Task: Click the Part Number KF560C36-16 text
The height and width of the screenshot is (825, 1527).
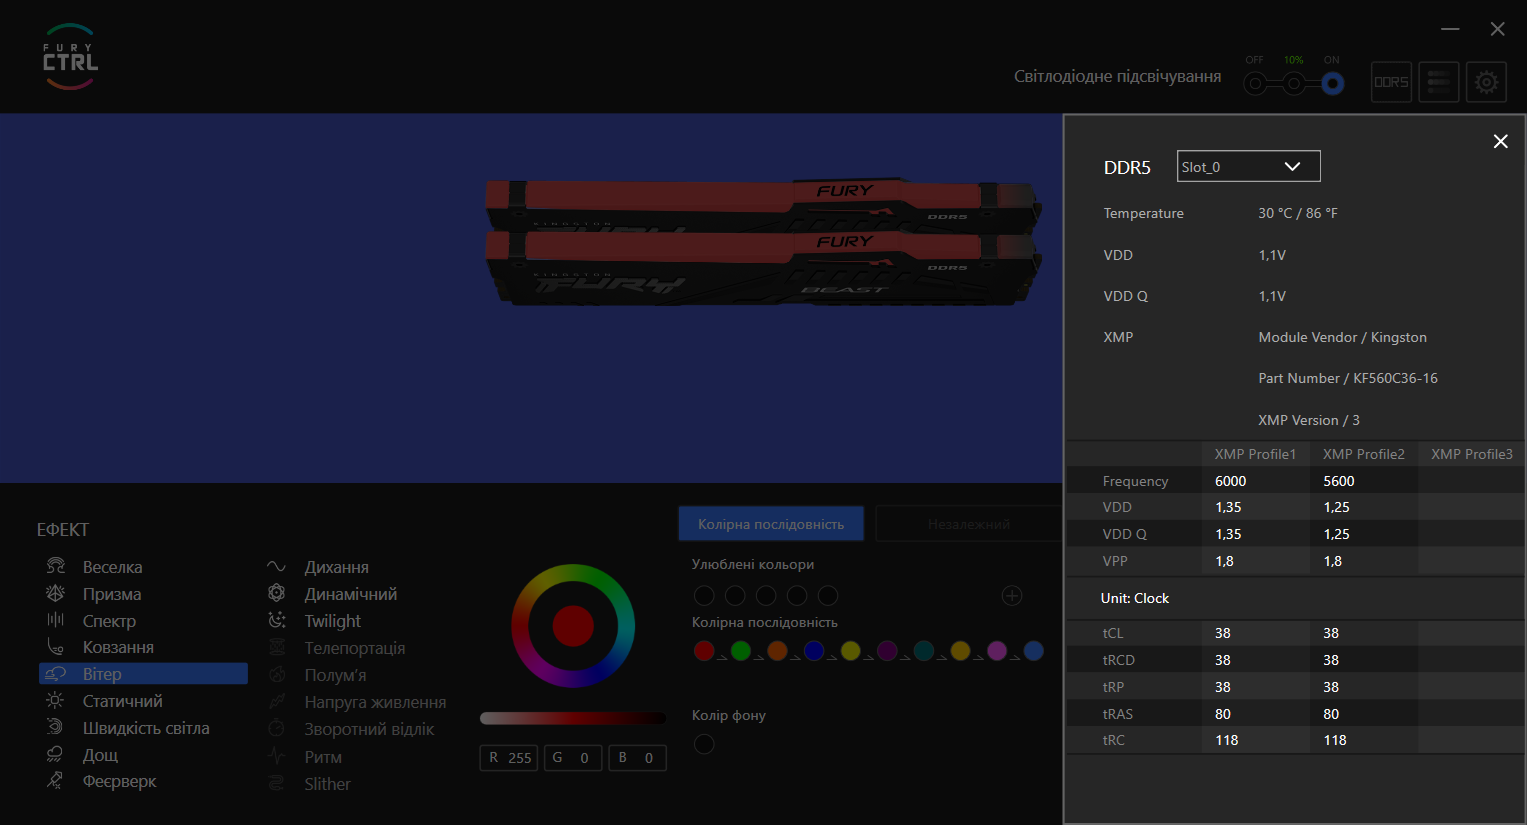Action: pyautogui.click(x=1348, y=378)
